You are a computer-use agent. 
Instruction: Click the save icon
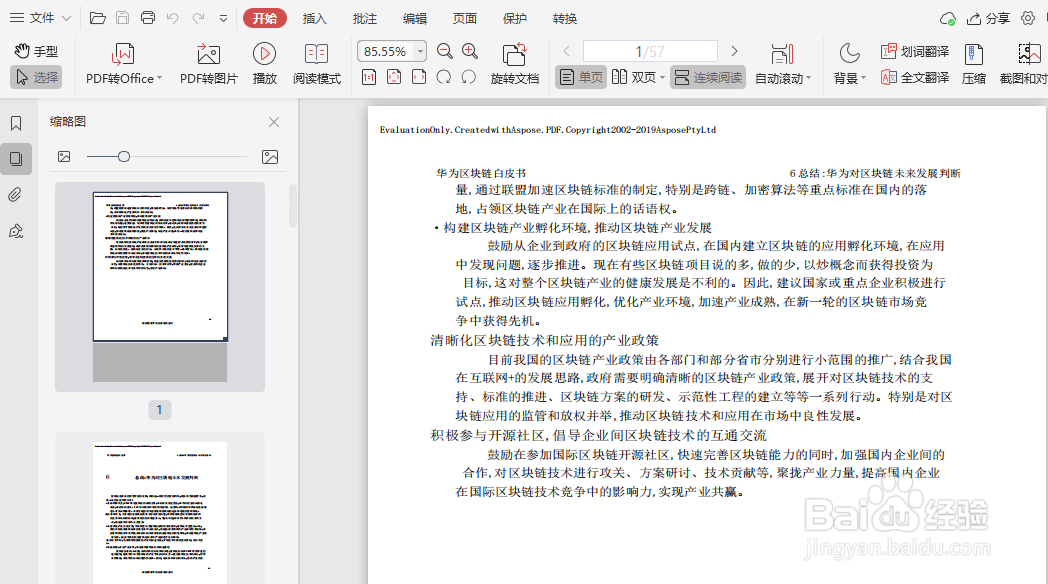122,18
